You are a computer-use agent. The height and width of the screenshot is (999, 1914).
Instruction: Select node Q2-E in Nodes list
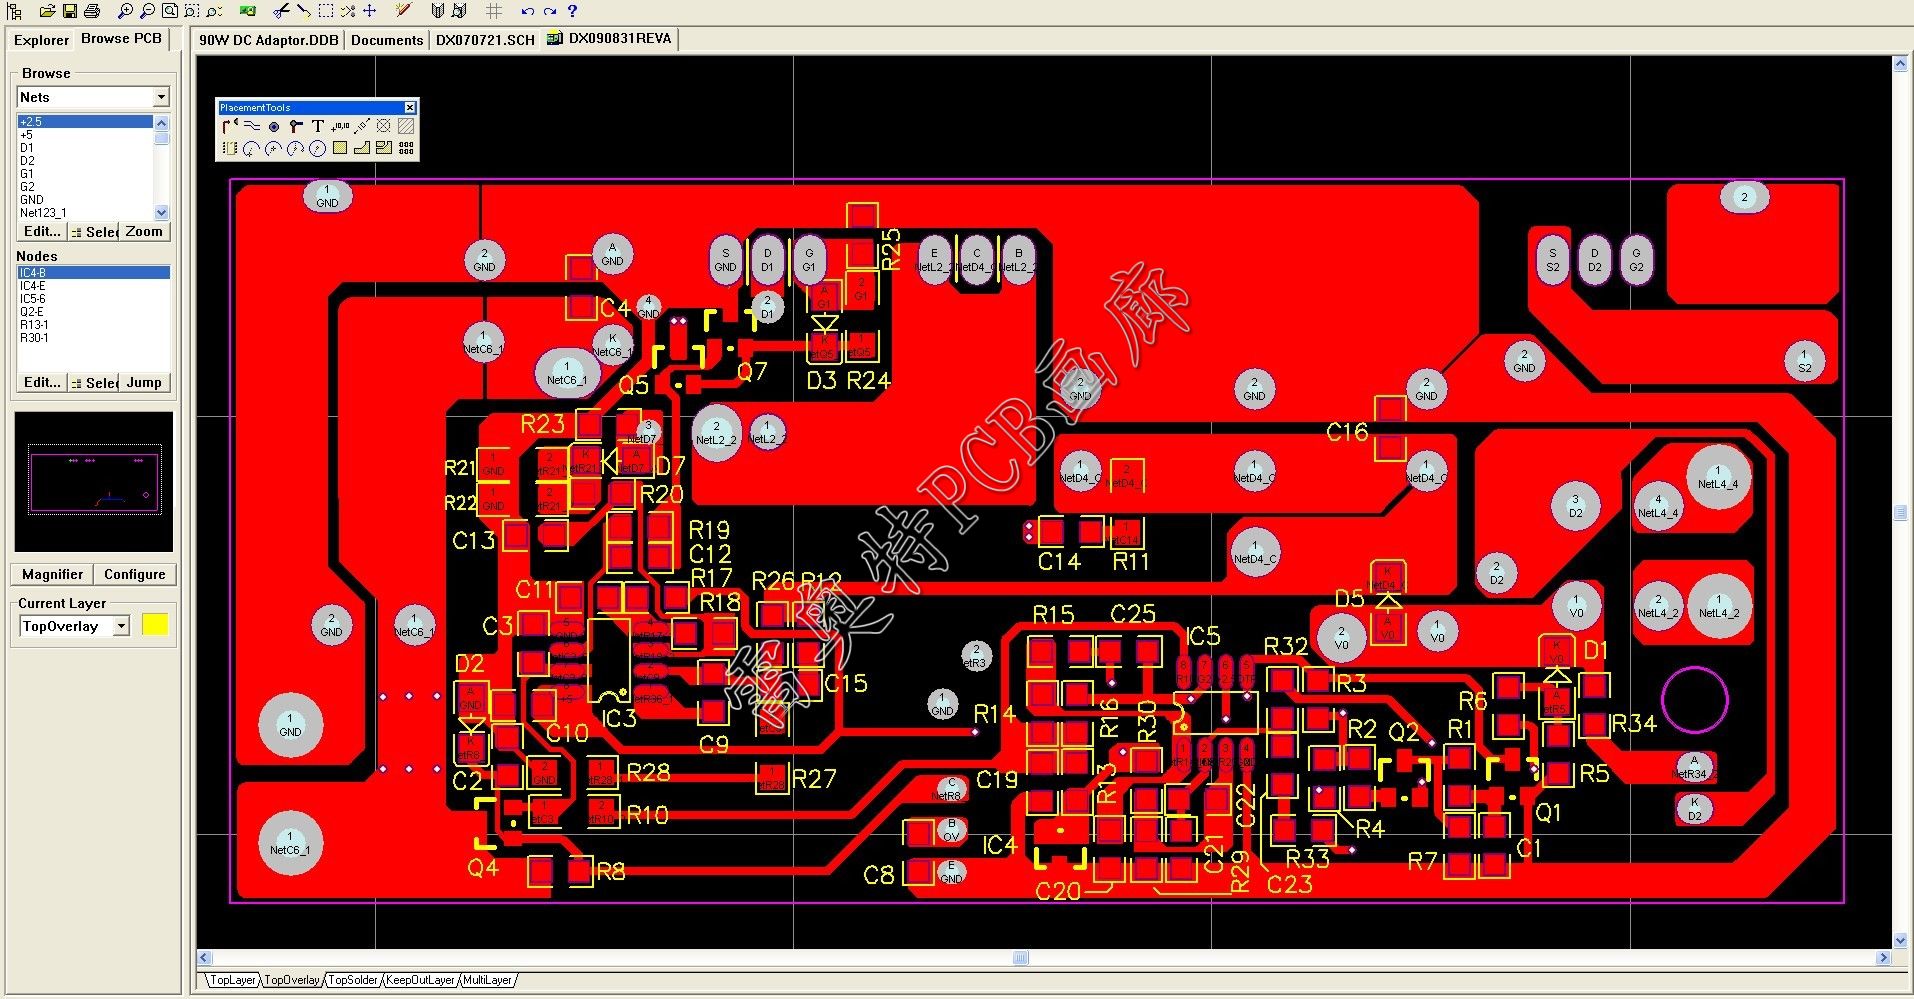[93, 312]
